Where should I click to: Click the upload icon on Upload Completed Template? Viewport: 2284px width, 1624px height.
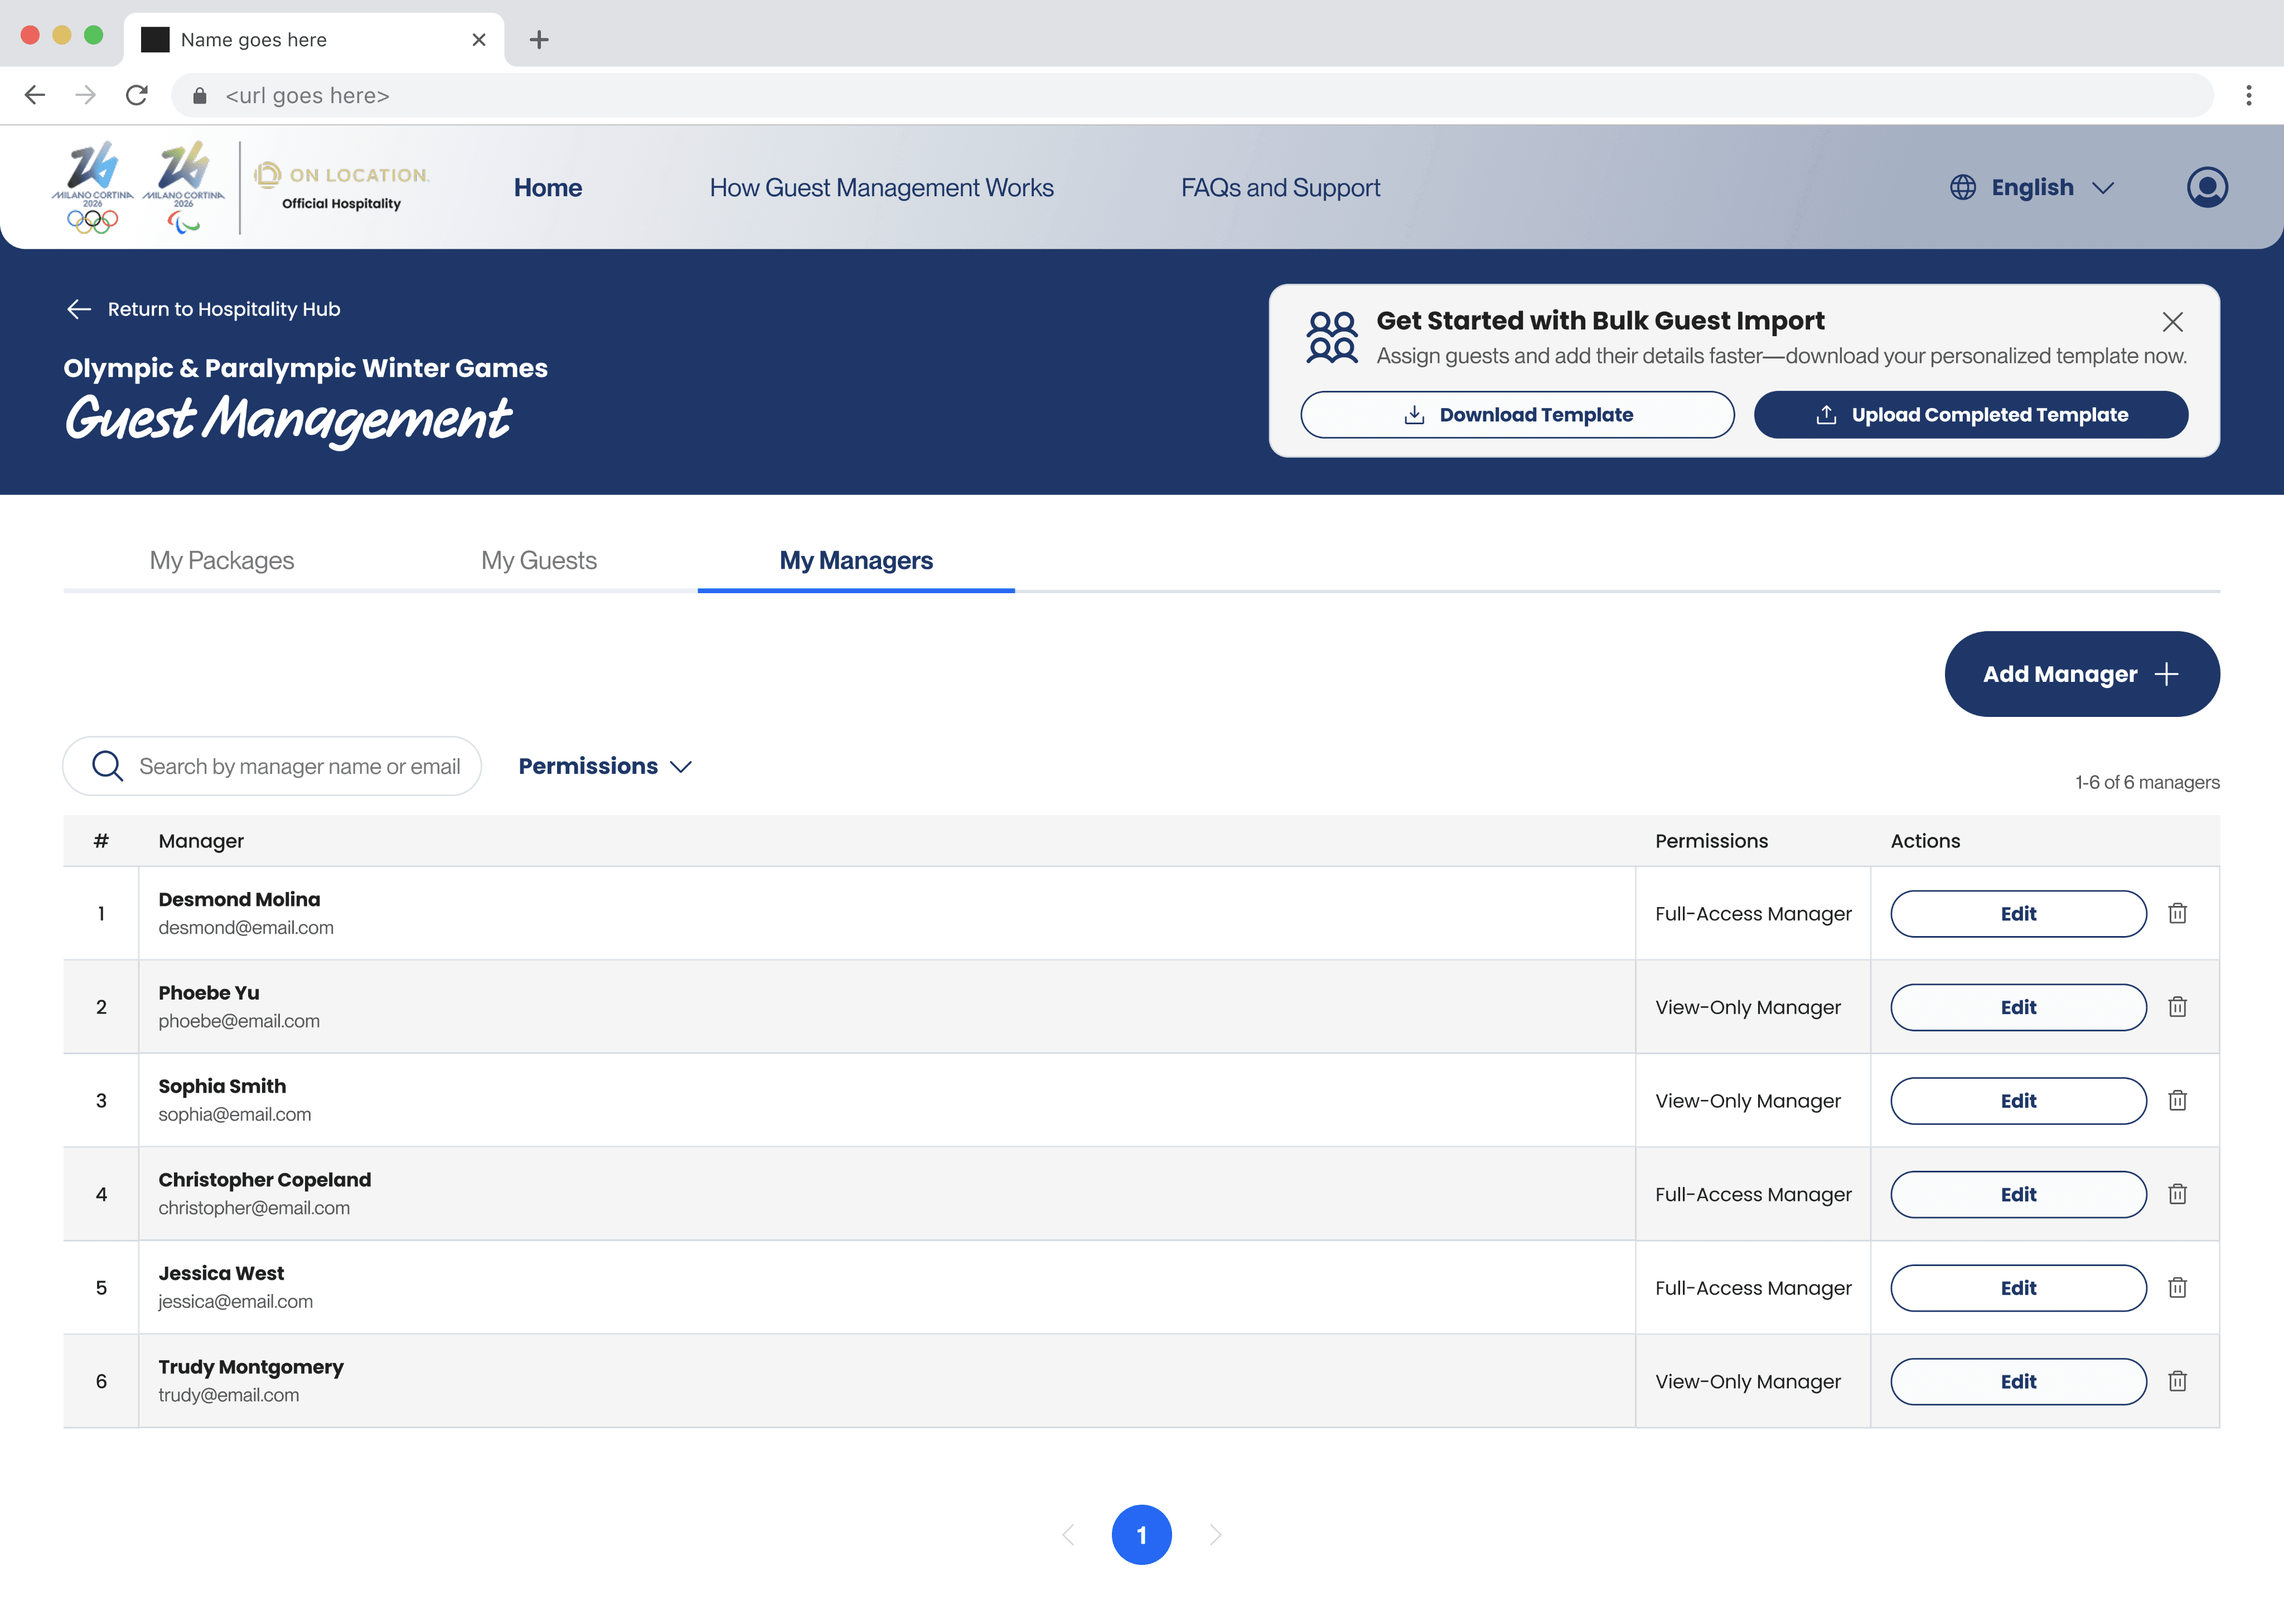1827,414
